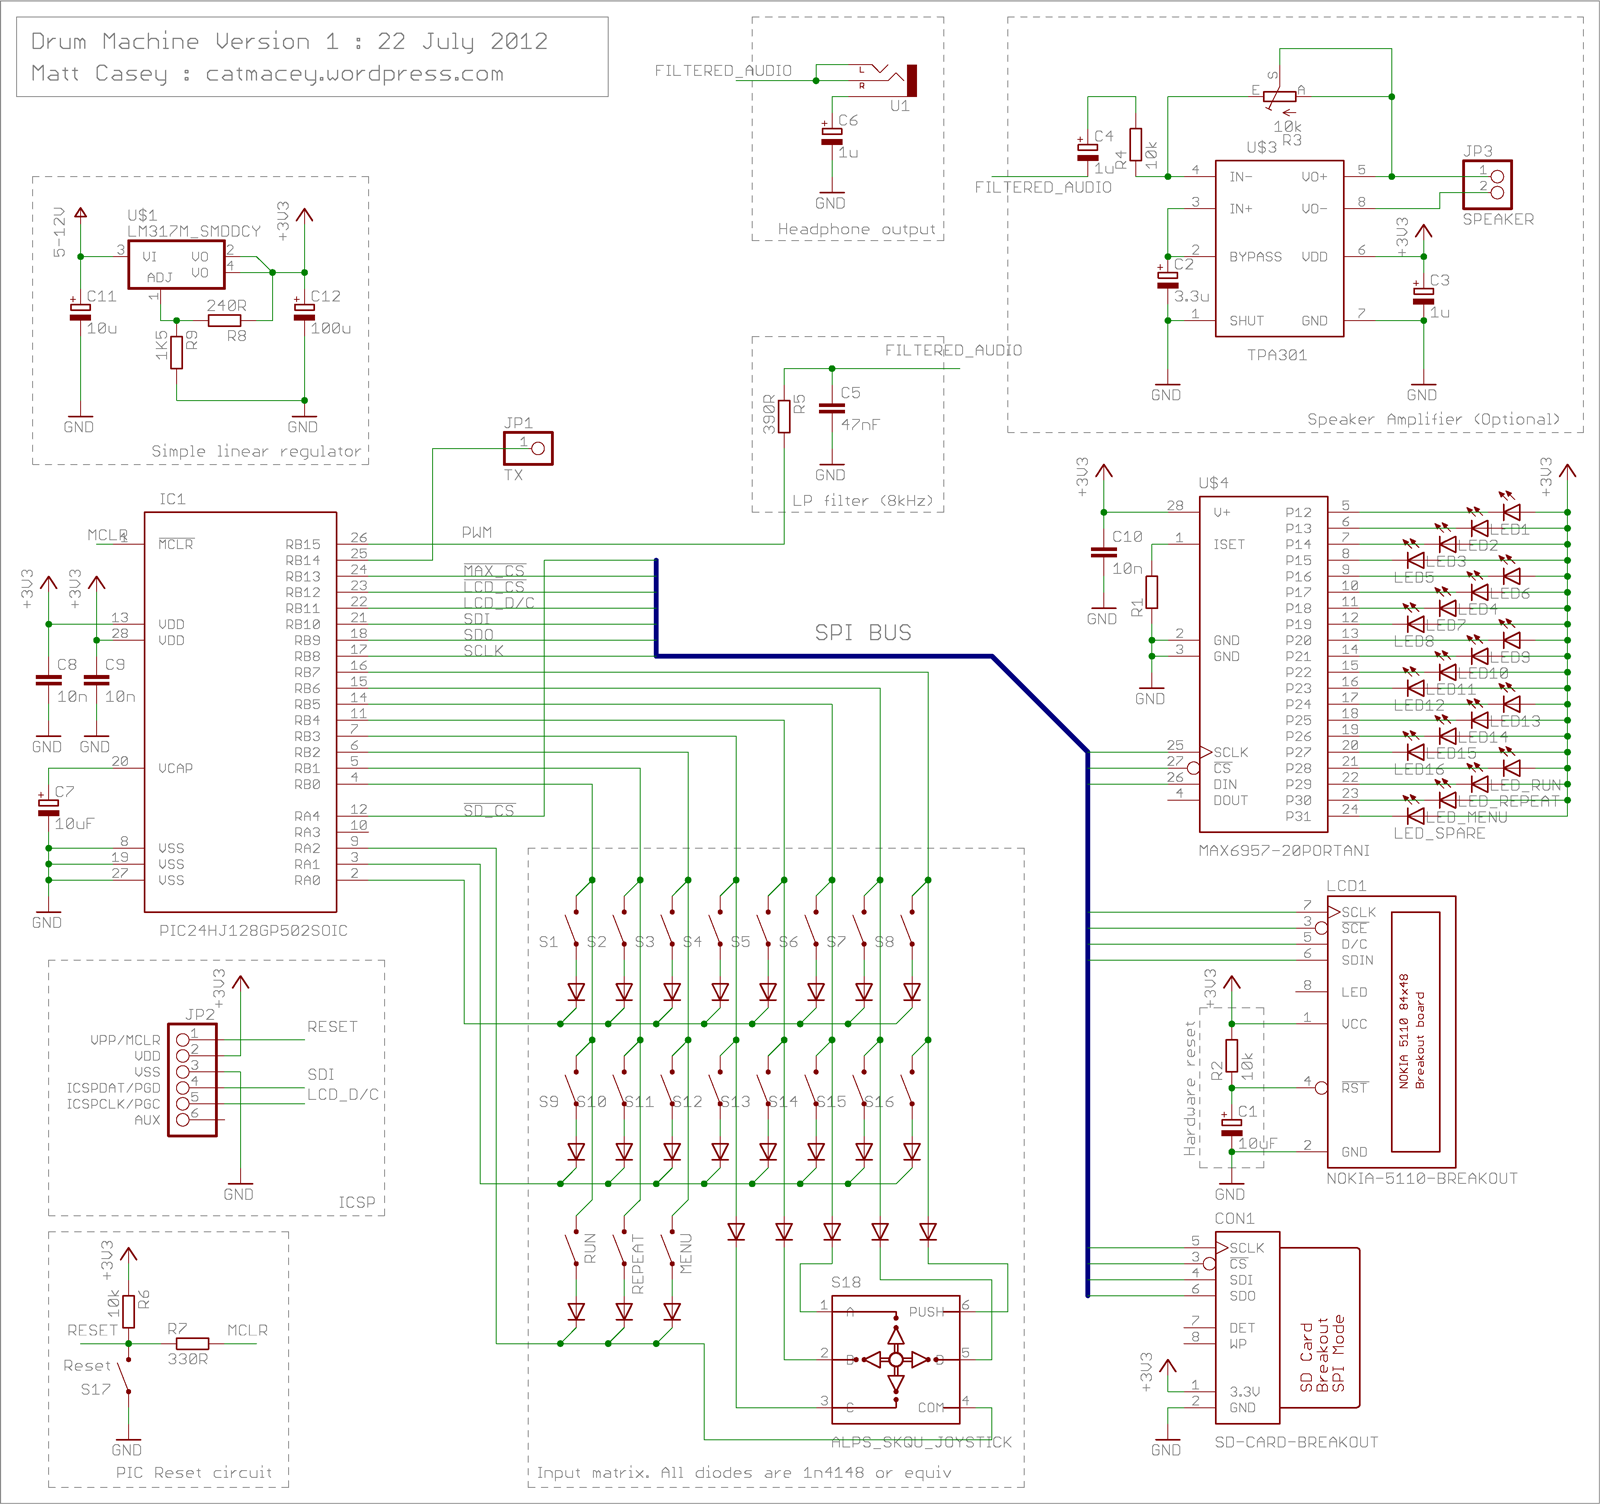Viewport: 1600px width, 1504px height.
Task: Select the R8 240R resistor
Action: click(x=224, y=321)
